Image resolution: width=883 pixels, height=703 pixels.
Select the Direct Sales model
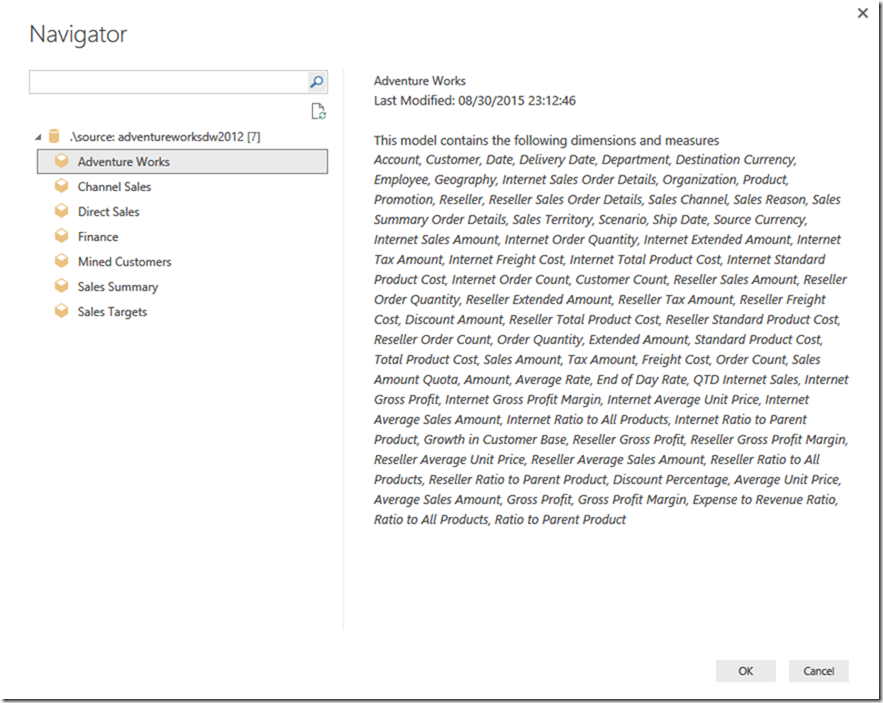pos(109,211)
